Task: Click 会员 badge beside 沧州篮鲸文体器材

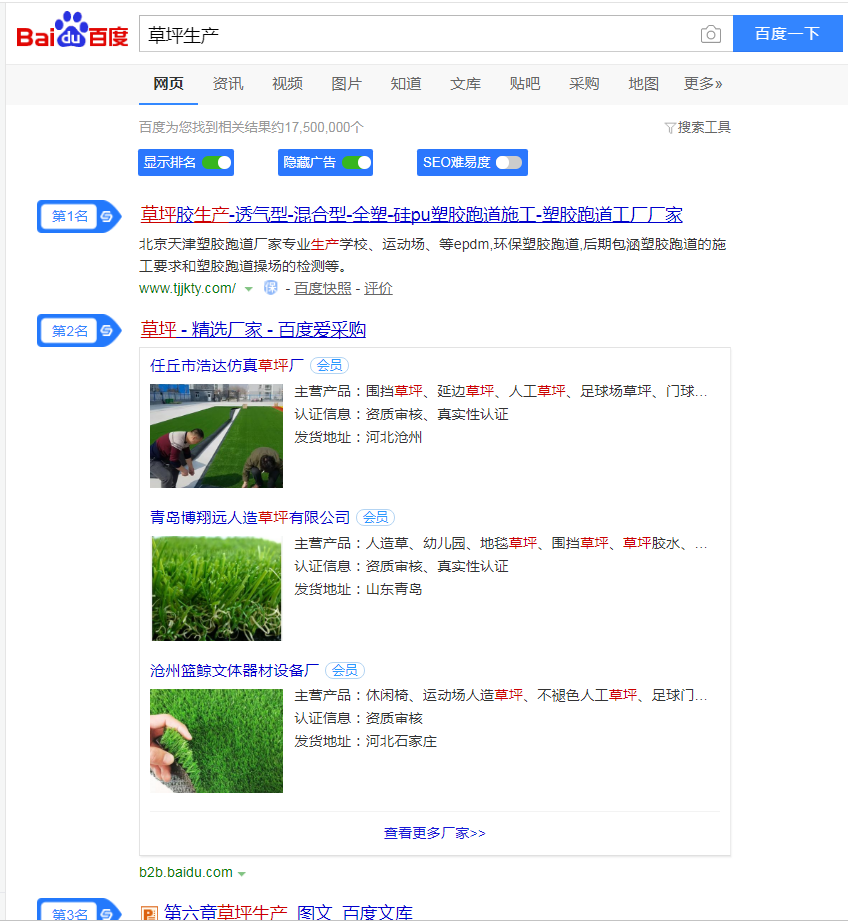Action: [345, 670]
